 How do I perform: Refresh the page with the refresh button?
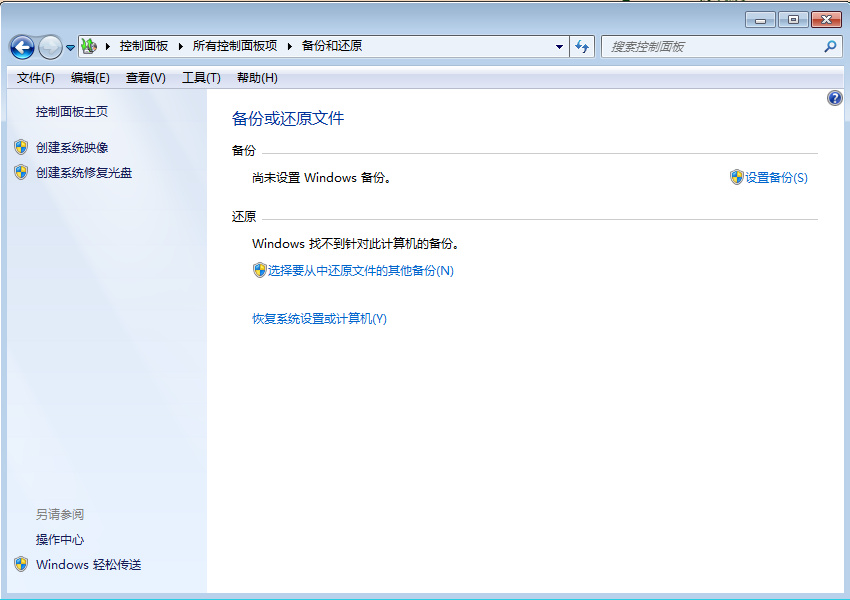(582, 47)
